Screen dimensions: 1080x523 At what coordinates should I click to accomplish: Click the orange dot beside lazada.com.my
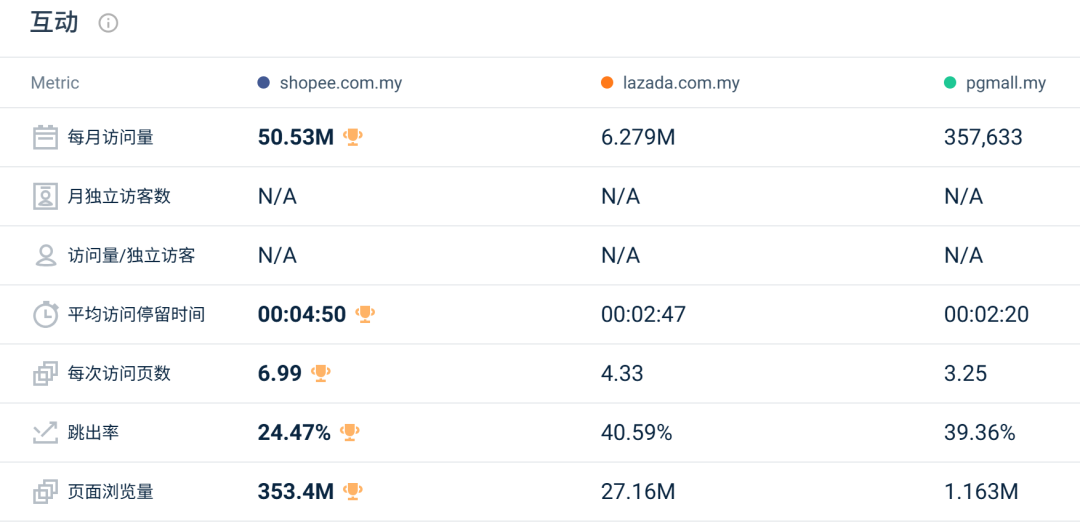point(607,83)
